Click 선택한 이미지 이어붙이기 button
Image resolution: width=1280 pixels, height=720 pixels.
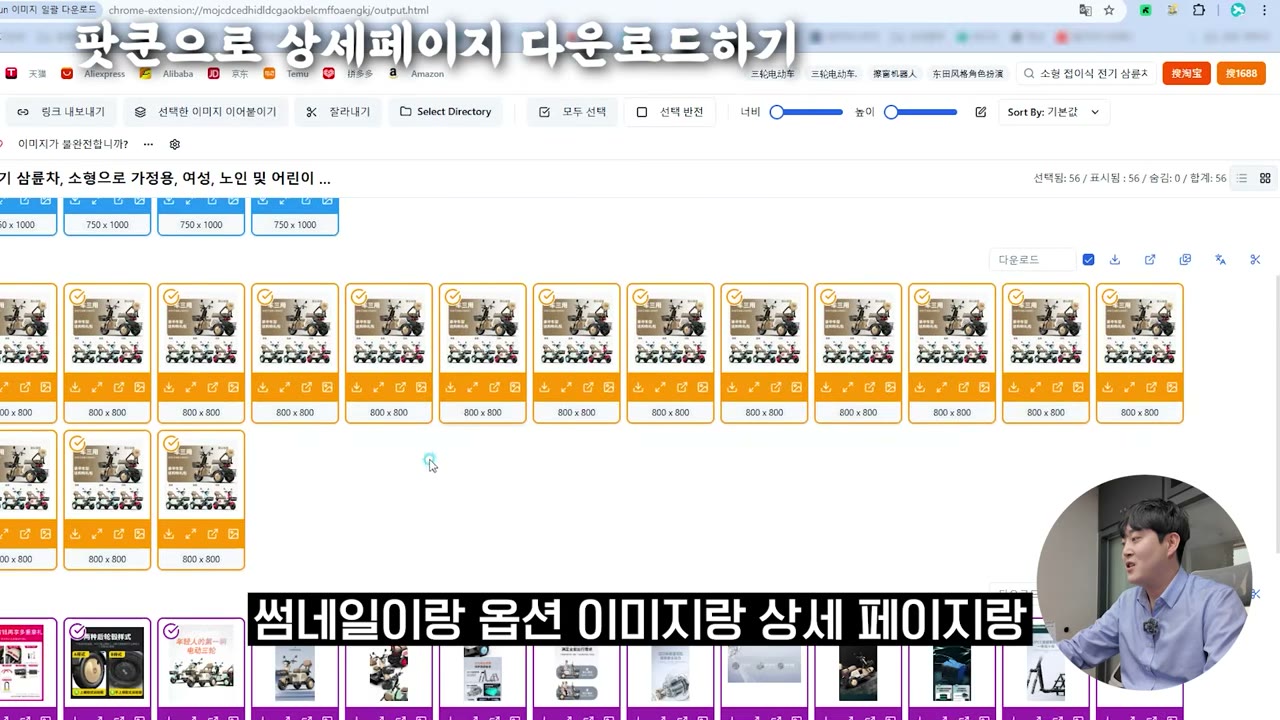pyautogui.click(x=205, y=112)
